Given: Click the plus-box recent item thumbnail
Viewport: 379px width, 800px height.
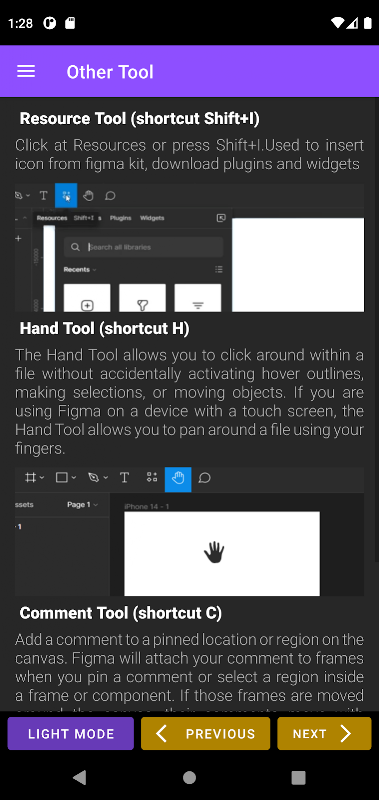Looking at the screenshot, I should (x=87, y=298).
